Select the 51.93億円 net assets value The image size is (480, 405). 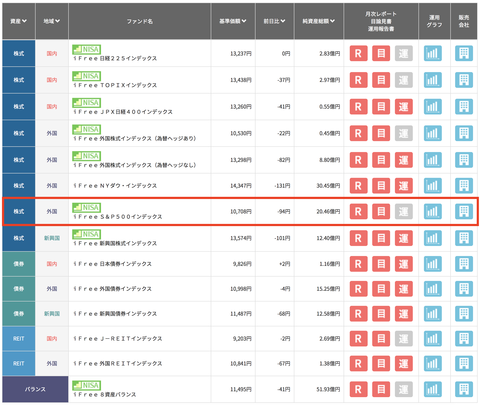pyautogui.click(x=328, y=389)
